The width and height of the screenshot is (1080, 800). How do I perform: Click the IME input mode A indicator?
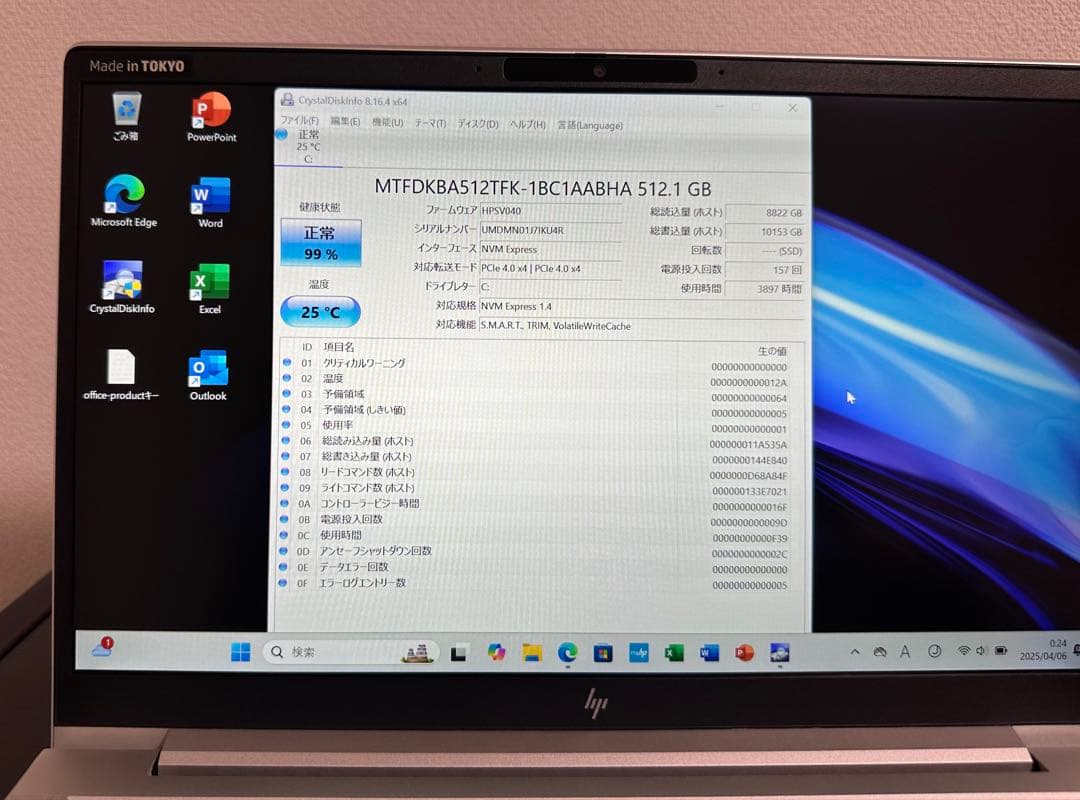click(905, 652)
